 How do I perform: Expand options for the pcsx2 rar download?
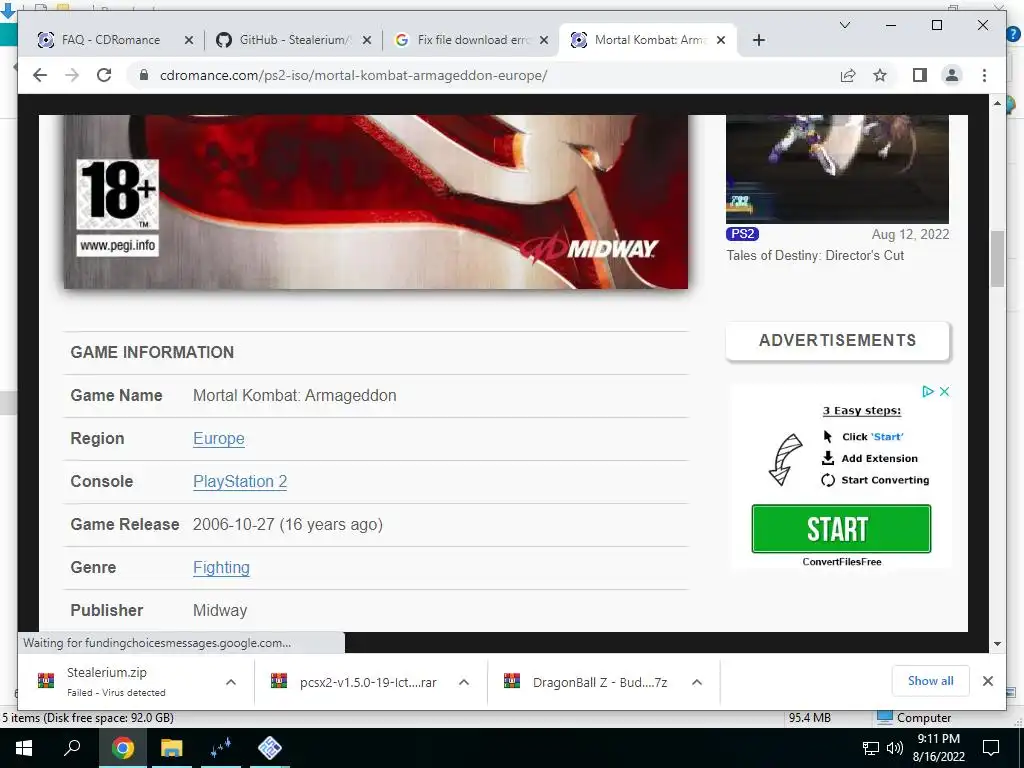coord(464,682)
